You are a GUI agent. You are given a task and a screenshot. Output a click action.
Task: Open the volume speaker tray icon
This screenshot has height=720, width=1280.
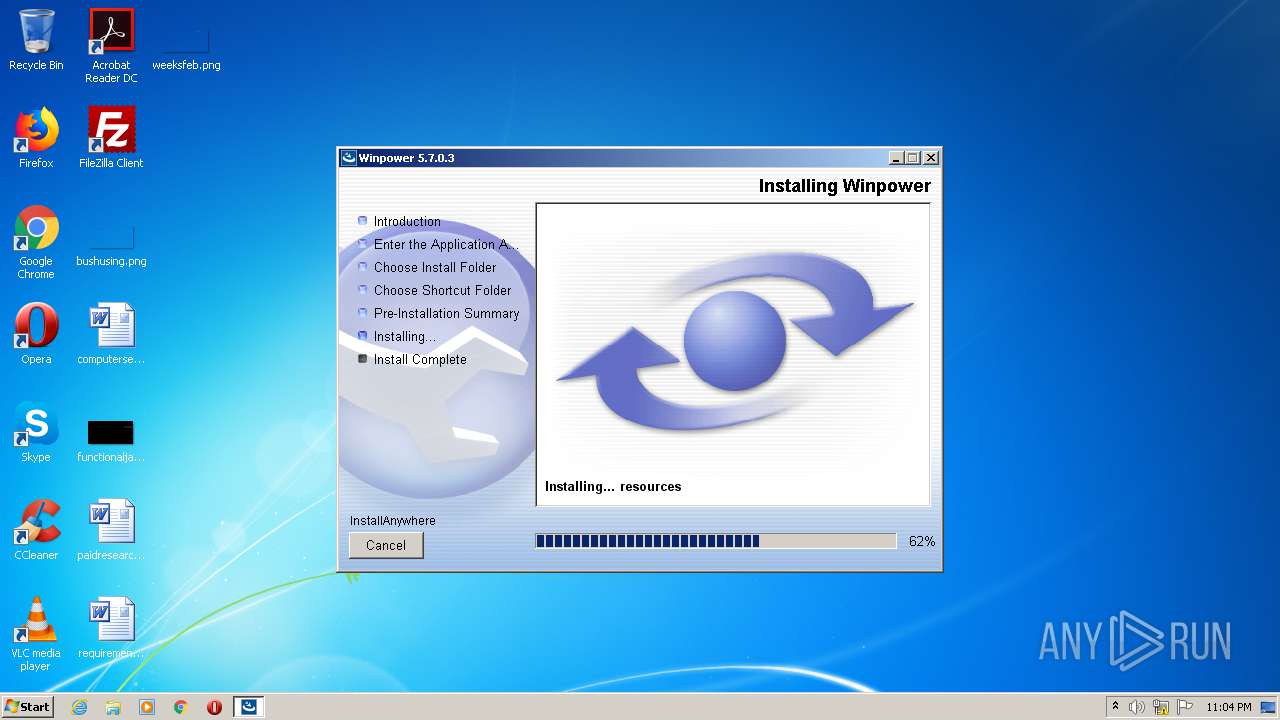pos(1137,707)
